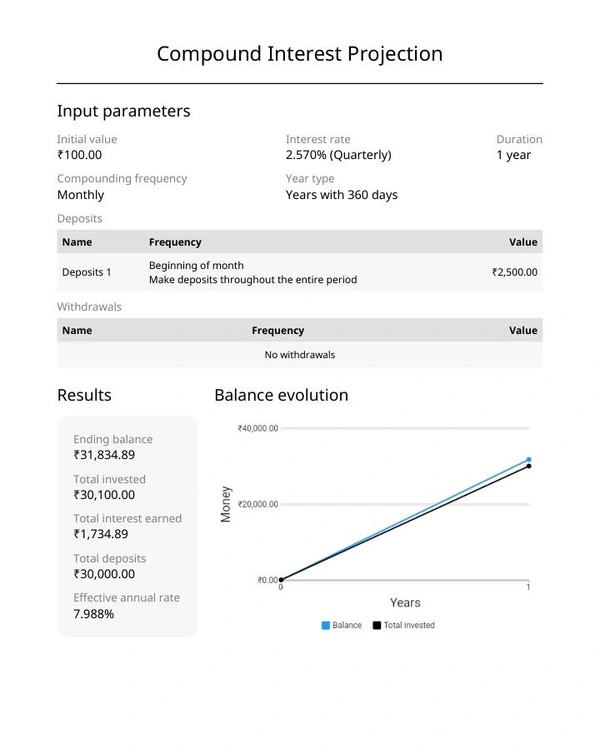The image size is (600, 753).
Task: Click the Monthly compounding frequency value
Action: point(80,195)
